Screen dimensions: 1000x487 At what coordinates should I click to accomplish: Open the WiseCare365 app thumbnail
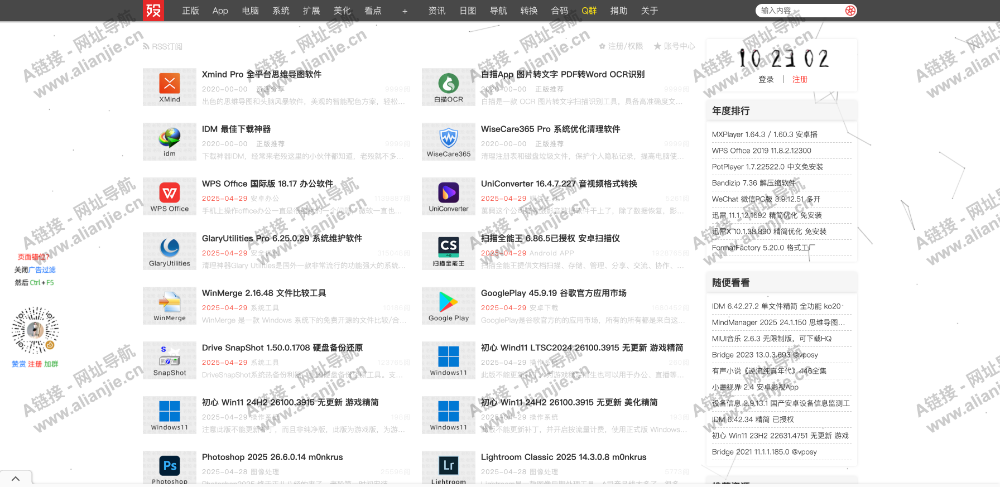coord(448,142)
